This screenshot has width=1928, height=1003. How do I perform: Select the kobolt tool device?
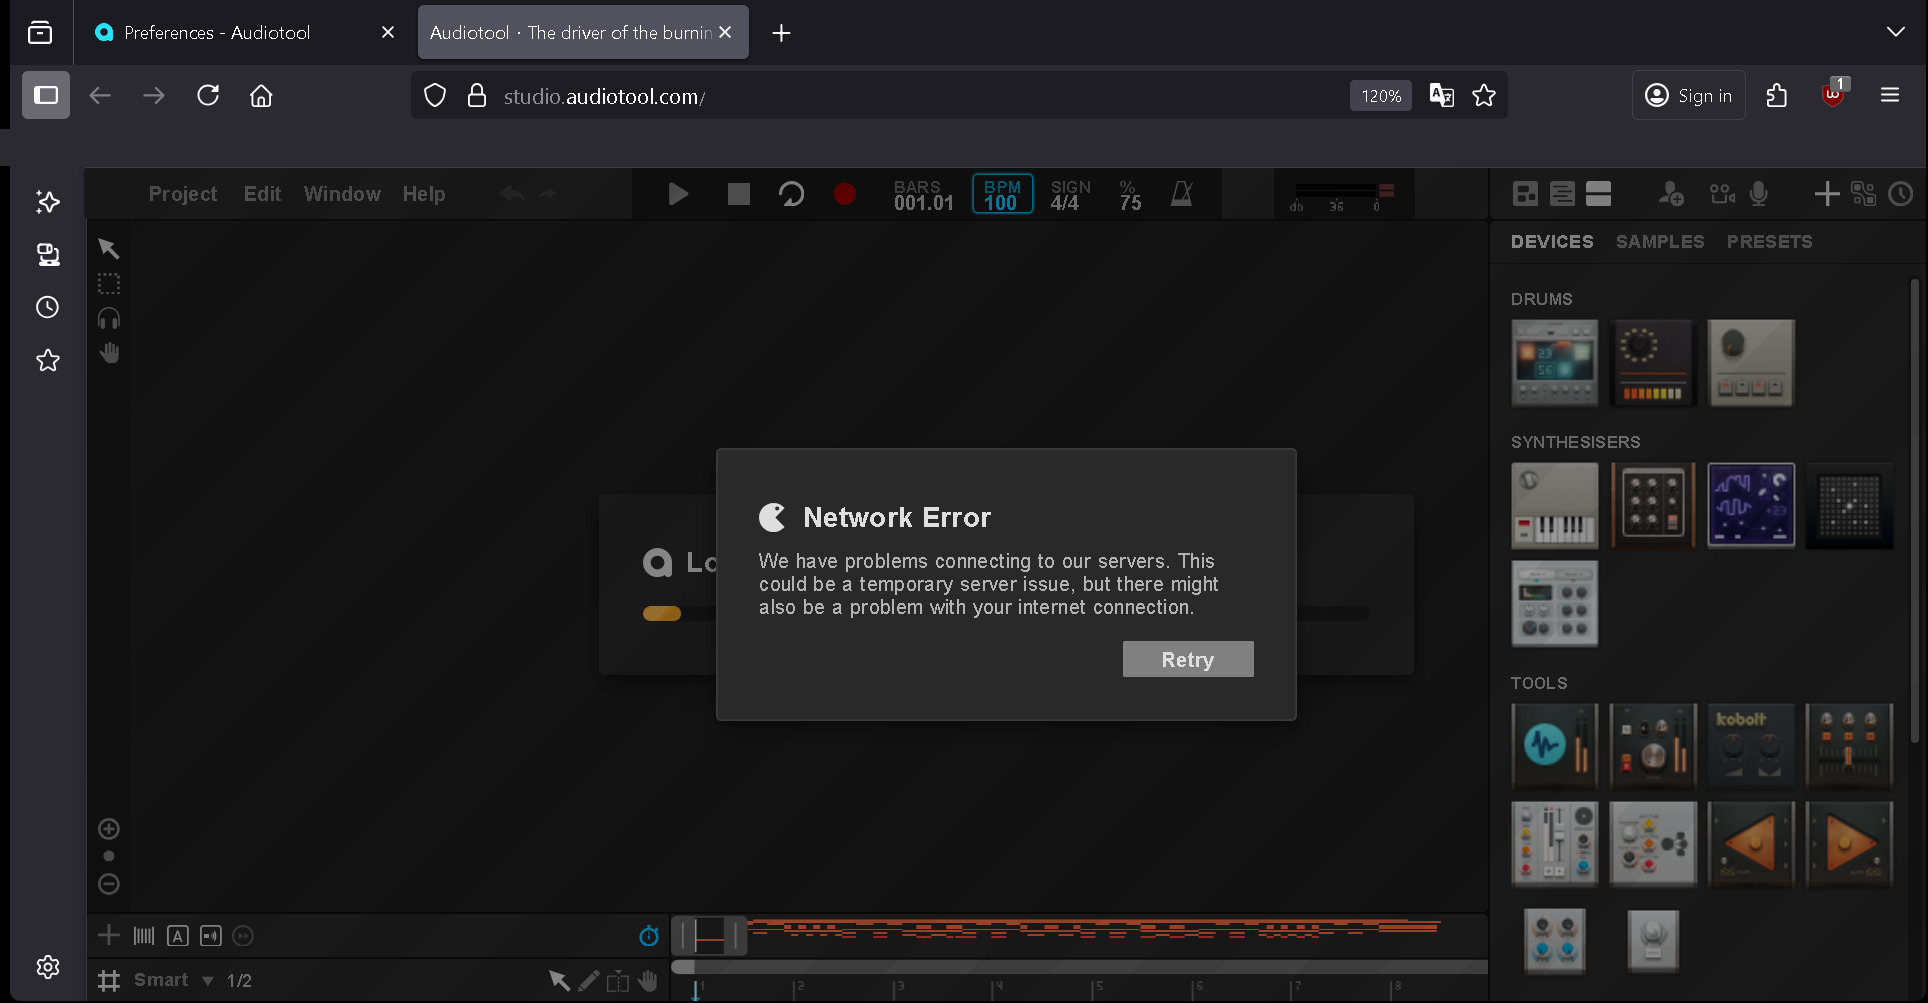(x=1750, y=746)
